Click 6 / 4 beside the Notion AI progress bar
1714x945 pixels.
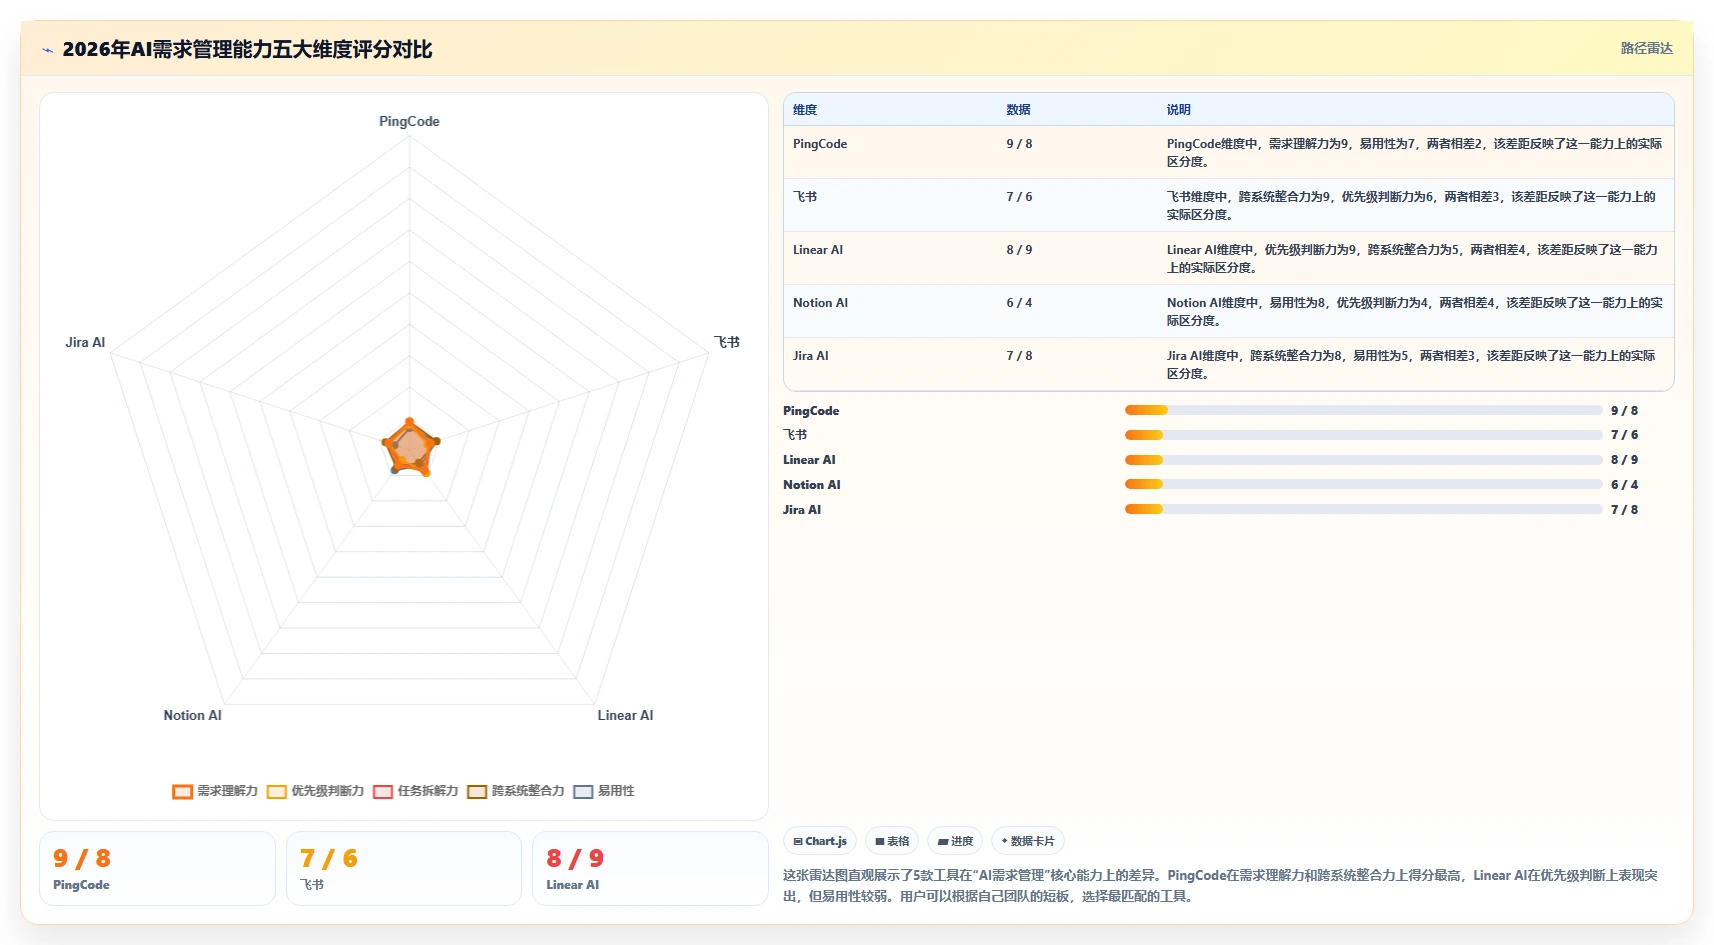click(1624, 485)
